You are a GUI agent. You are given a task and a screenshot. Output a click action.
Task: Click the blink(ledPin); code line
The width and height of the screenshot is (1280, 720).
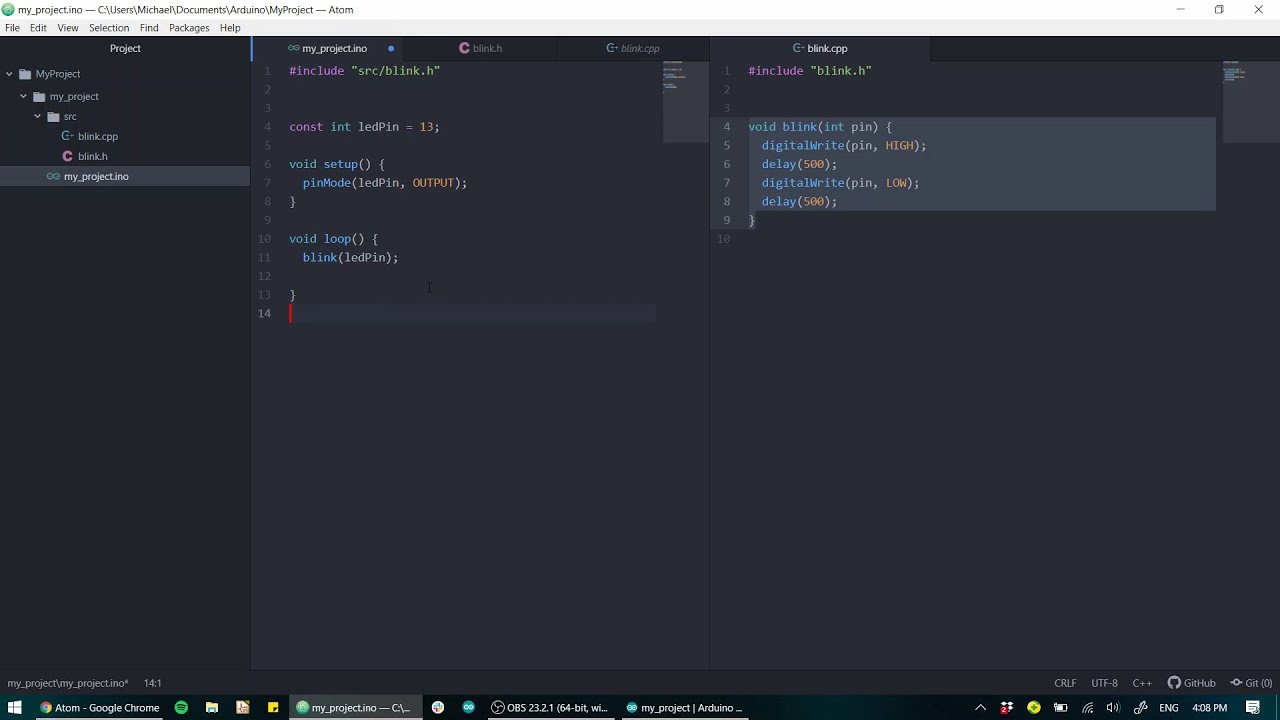pos(350,258)
